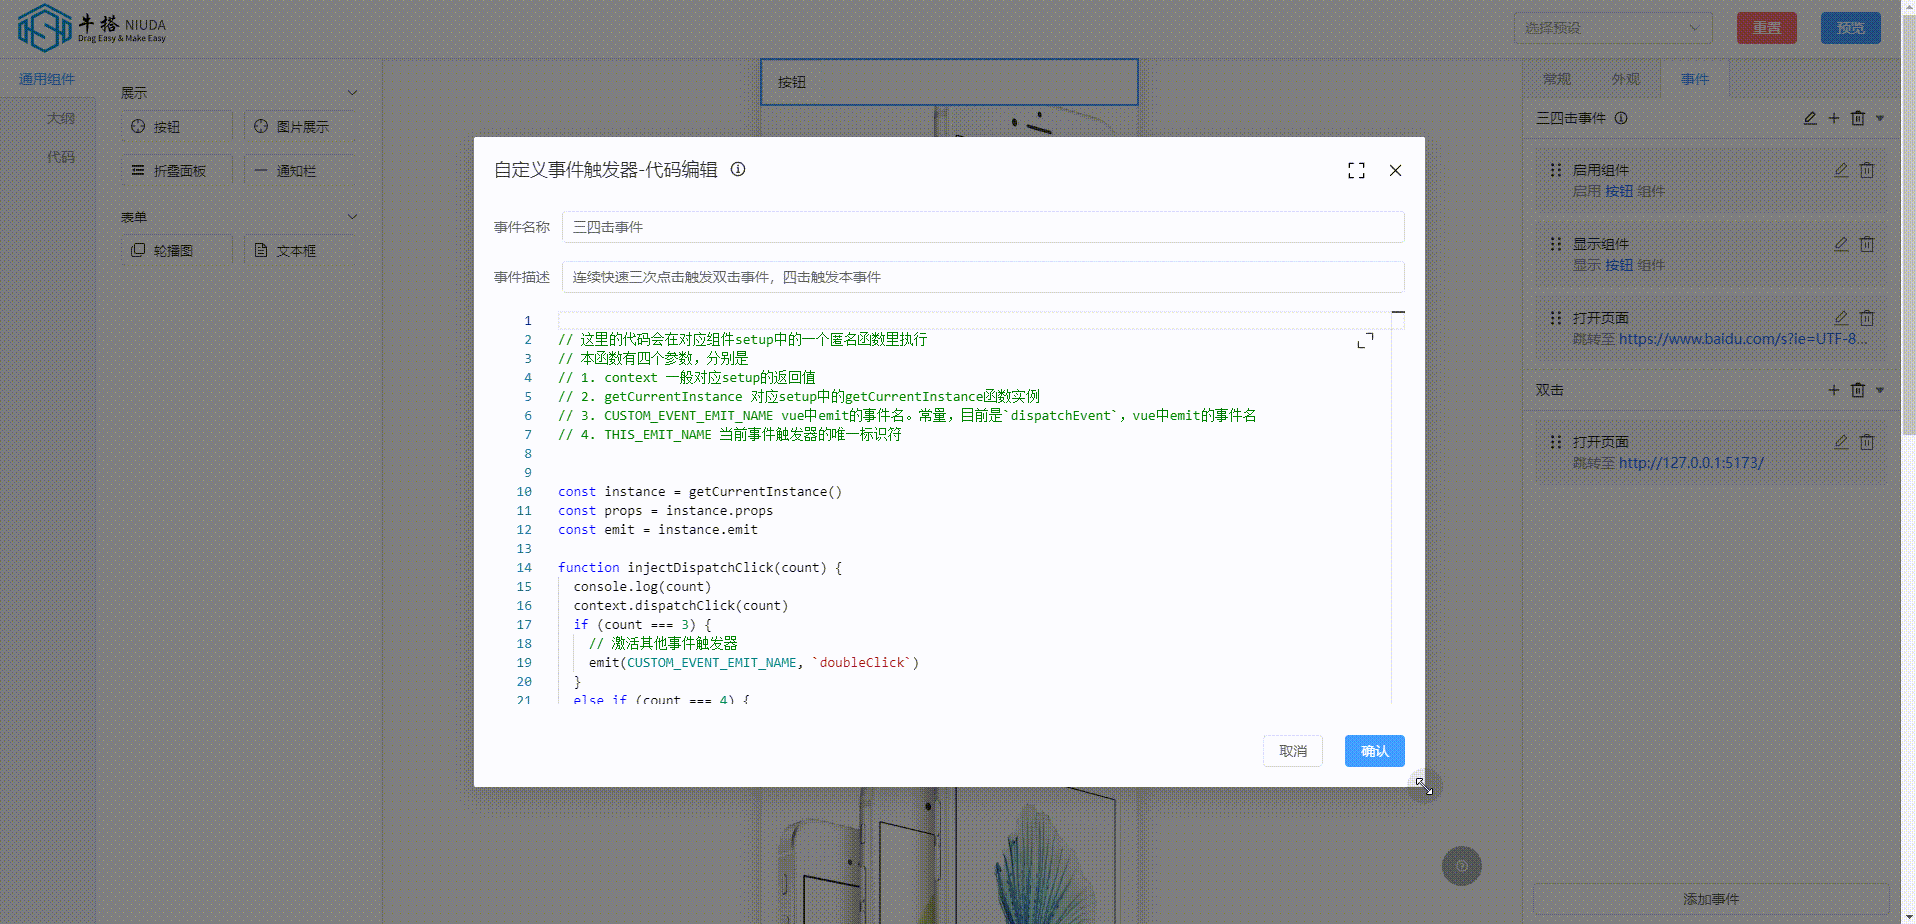Delete the 双击 event via trash icon
This screenshot has height=924, width=1916.
click(1858, 390)
